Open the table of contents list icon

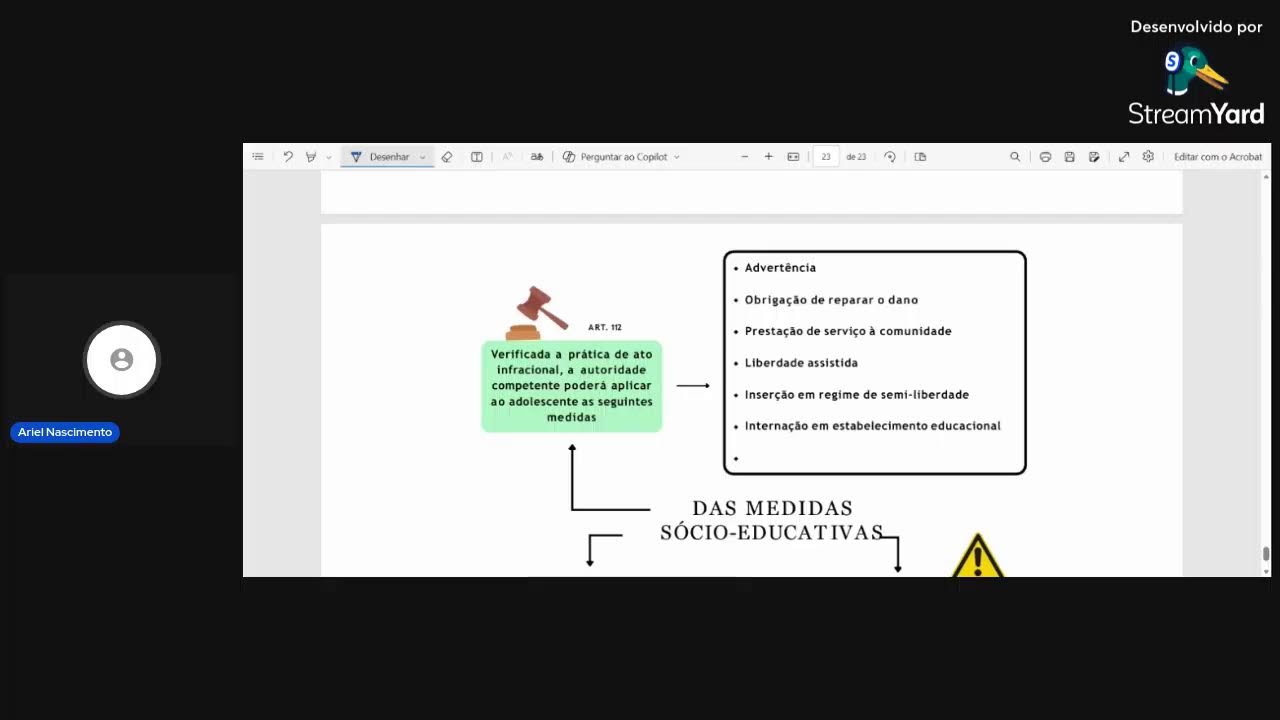pos(258,157)
